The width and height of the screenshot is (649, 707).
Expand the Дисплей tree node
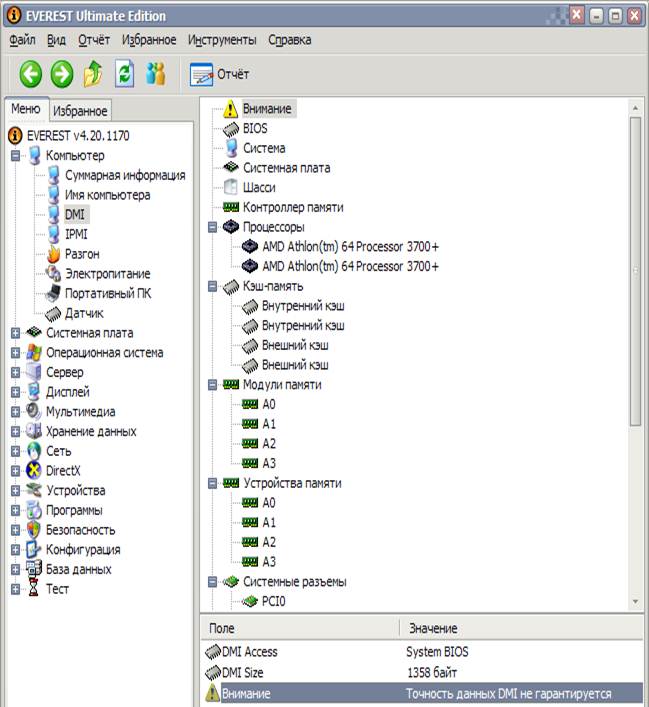tap(15, 392)
